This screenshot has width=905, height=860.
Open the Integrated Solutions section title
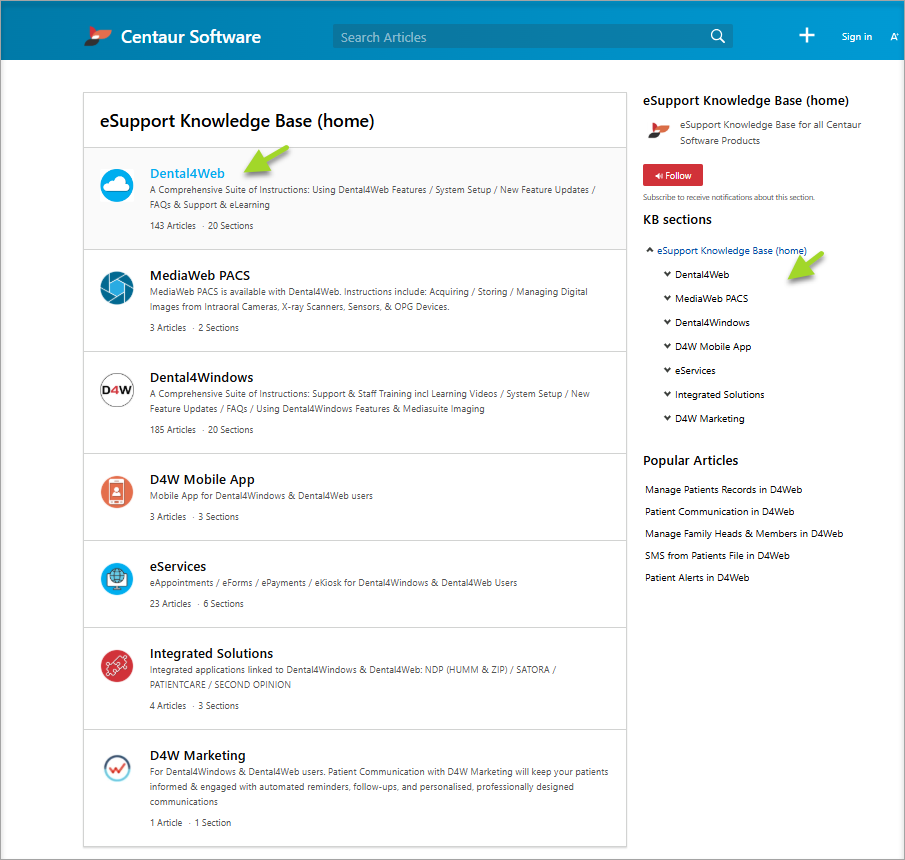(211, 653)
